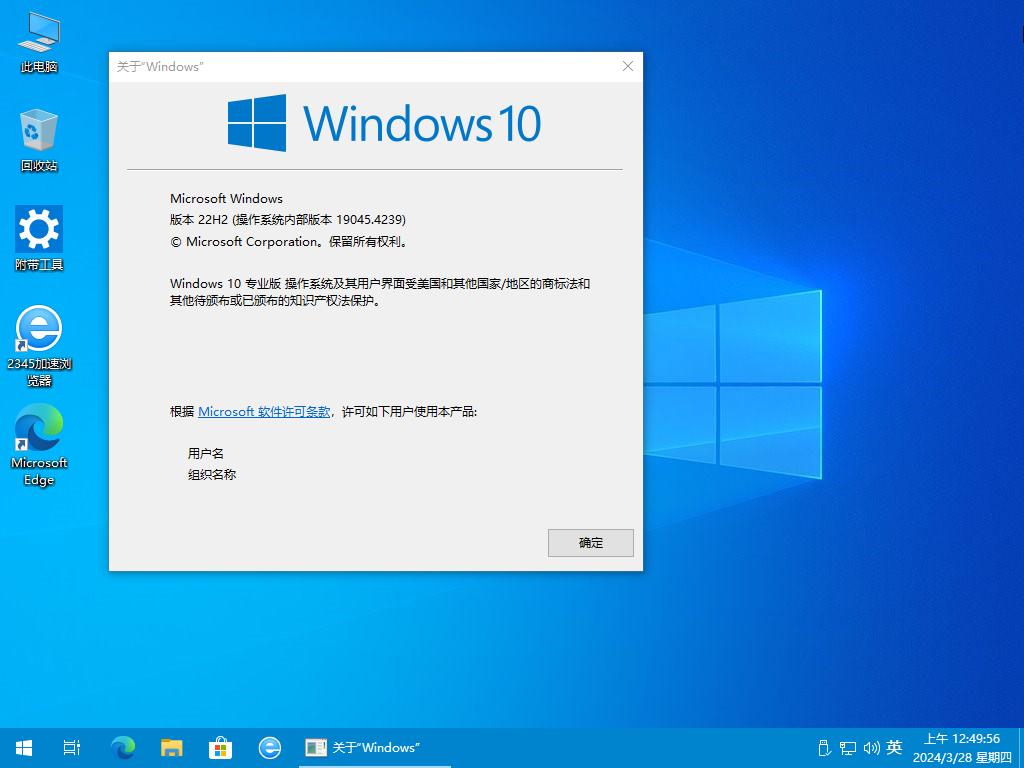Open the taskbar clock and date

pos(962,748)
